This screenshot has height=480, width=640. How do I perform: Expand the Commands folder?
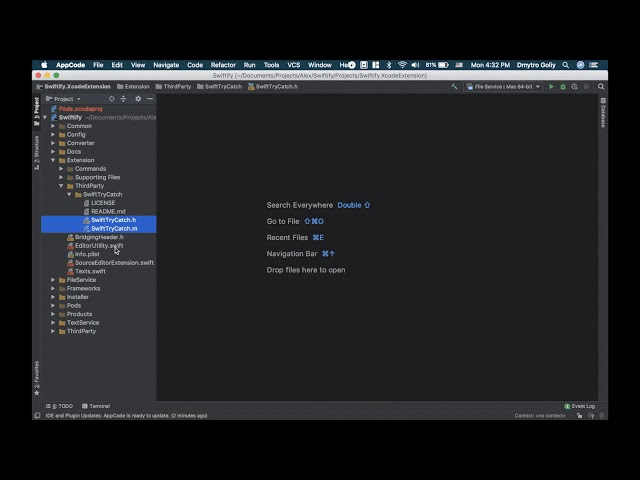61,169
